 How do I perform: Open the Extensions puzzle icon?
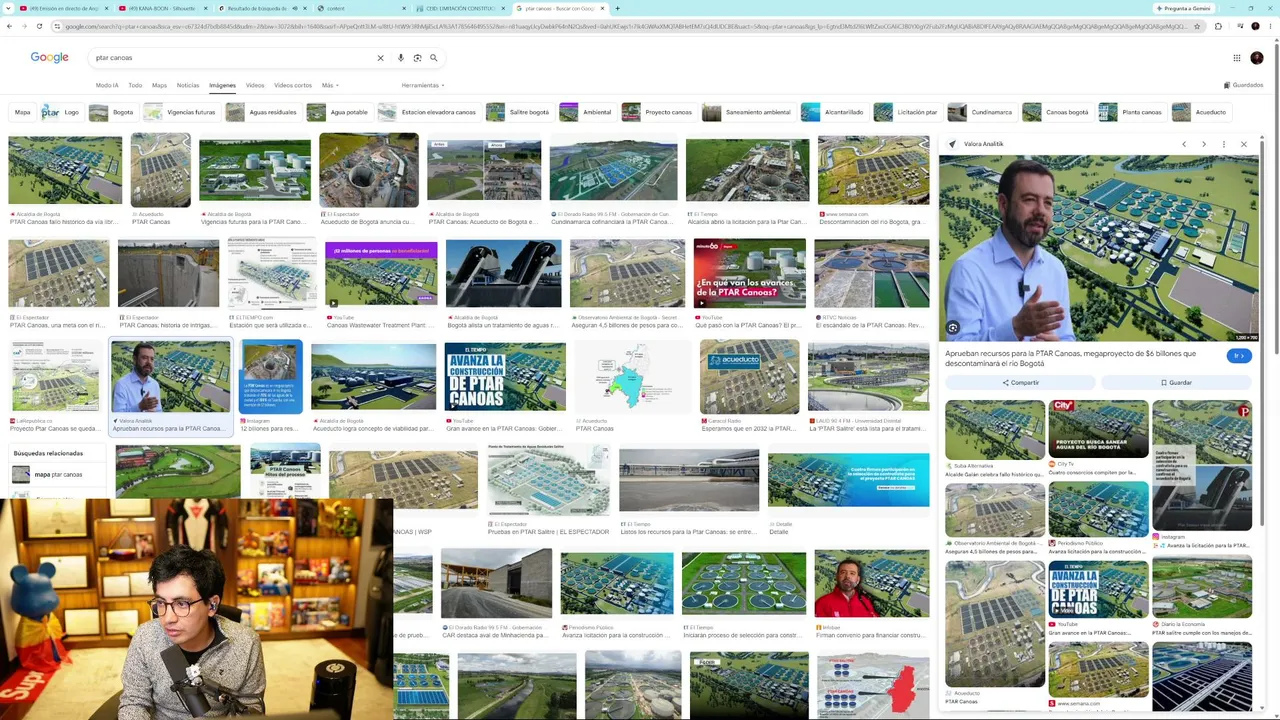(x=1218, y=26)
